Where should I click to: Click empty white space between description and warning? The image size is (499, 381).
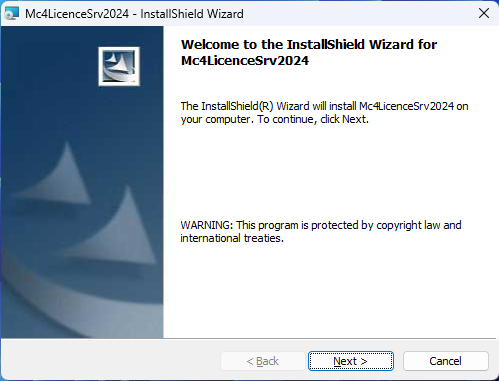pyautogui.click(x=328, y=173)
